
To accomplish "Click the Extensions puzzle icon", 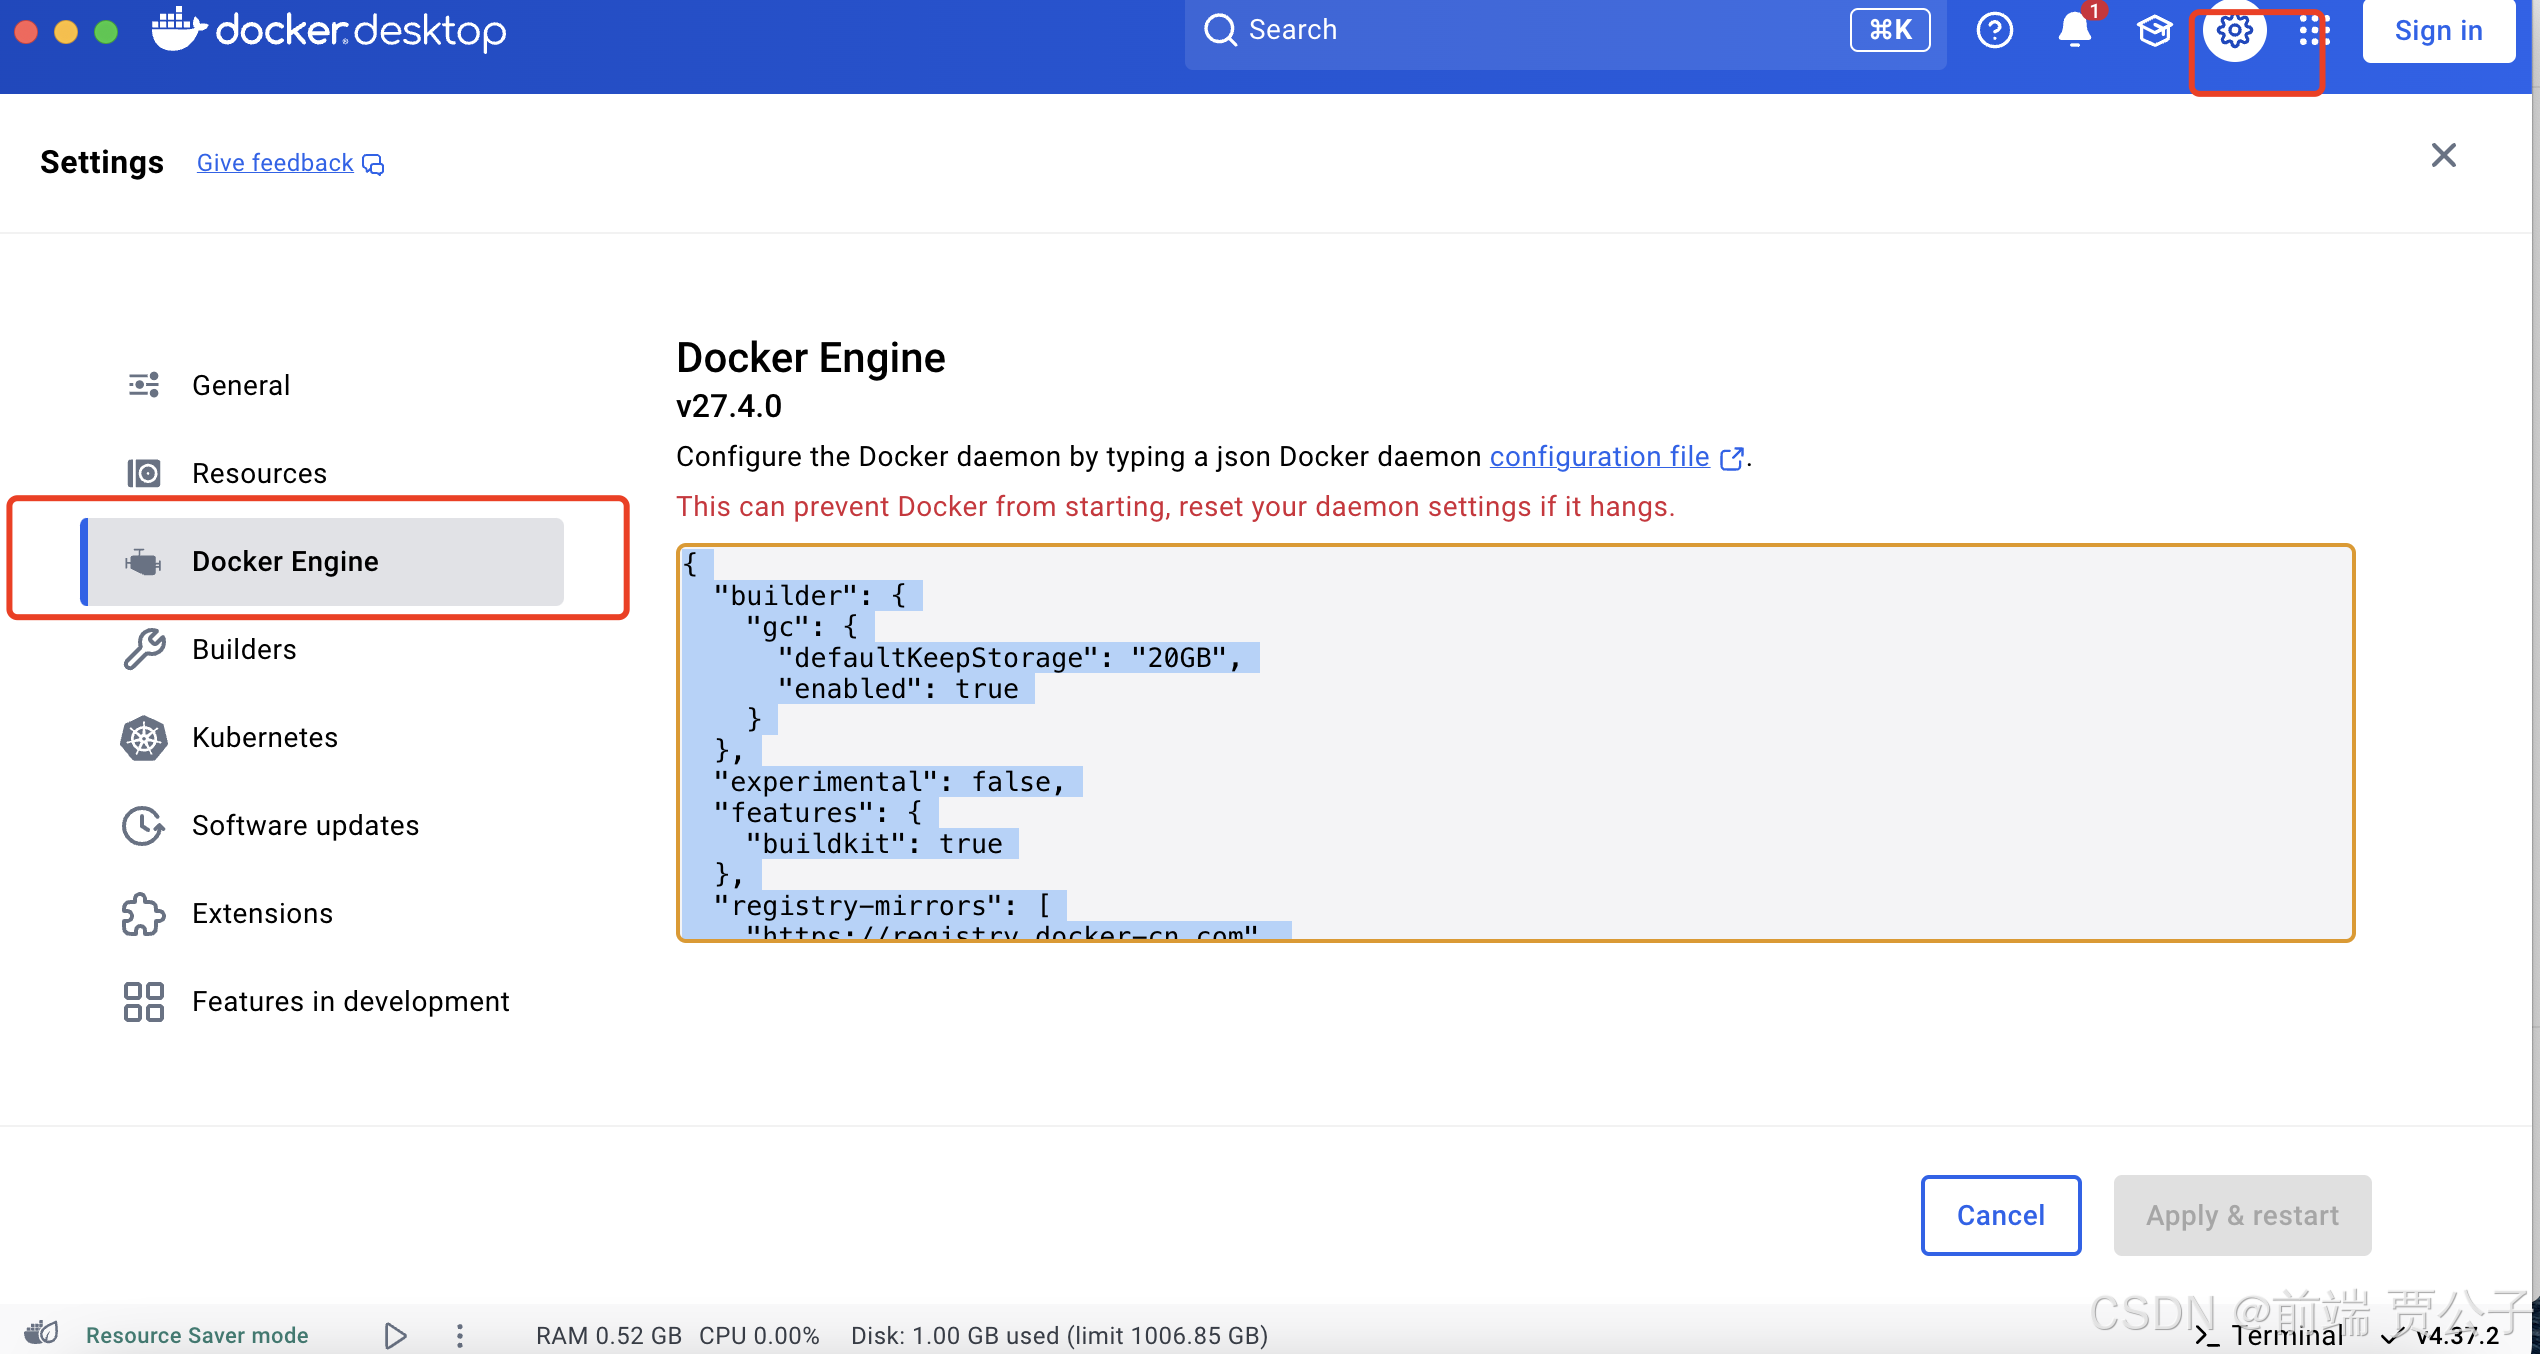I will point(144,914).
